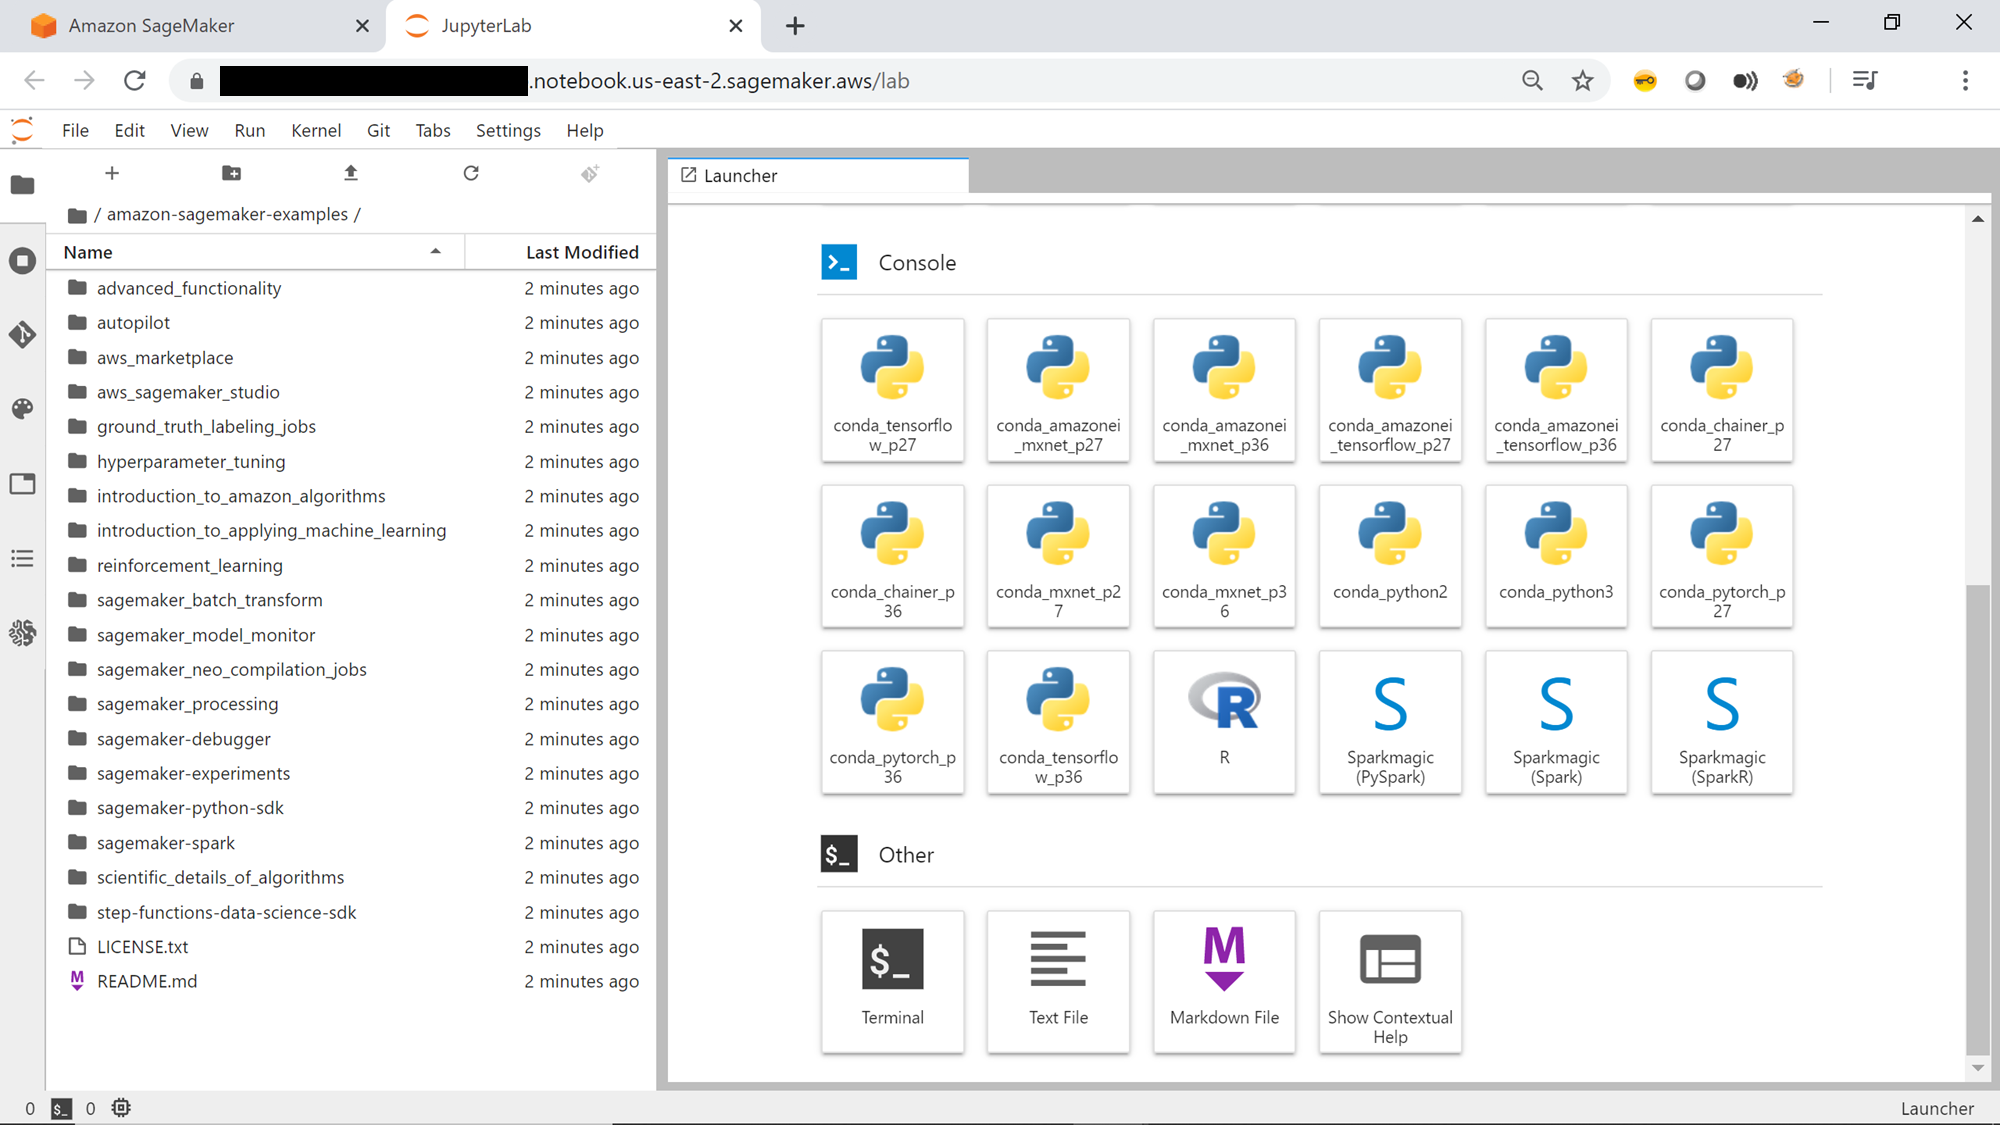2000x1125 pixels.
Task: Click the launcher scroll down arrow
Action: tap(1977, 1068)
